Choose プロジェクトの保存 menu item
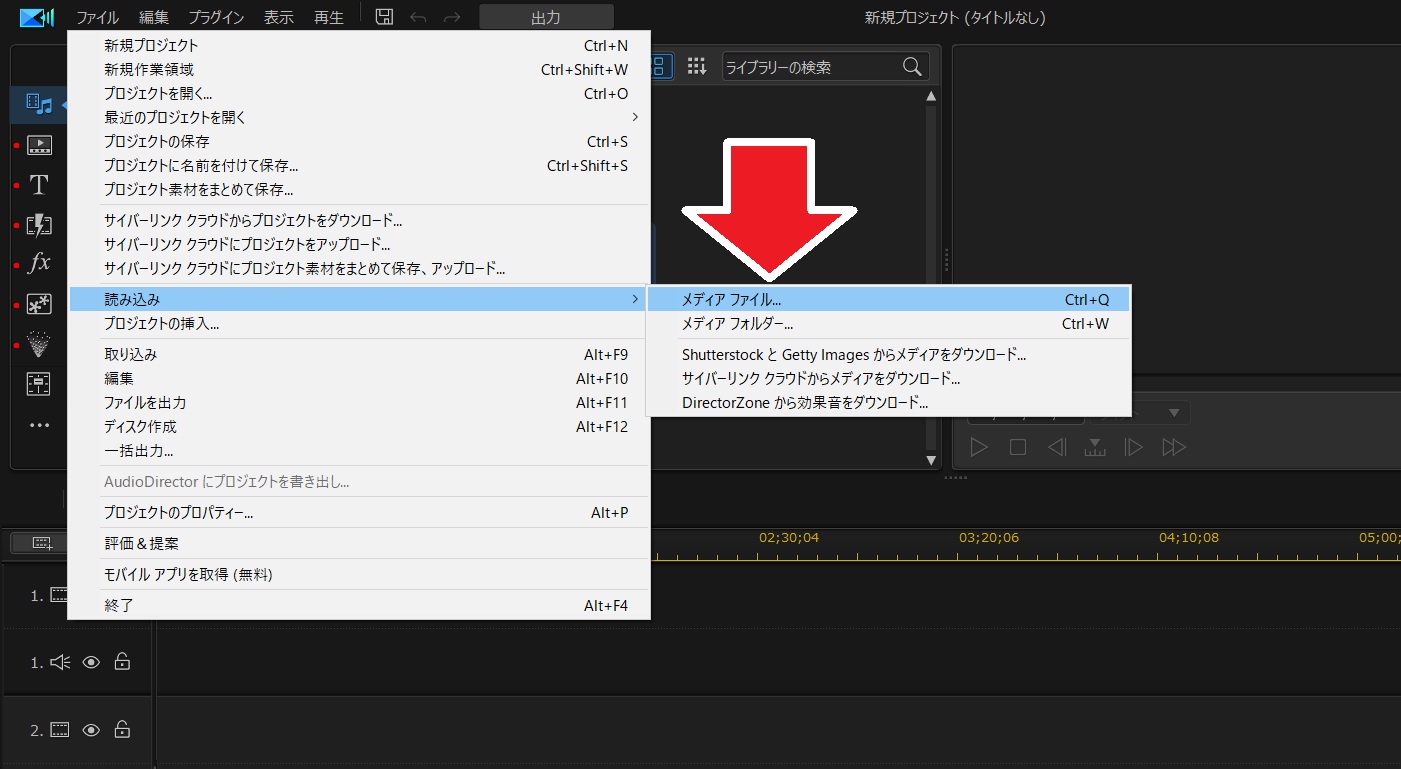Viewport: 1401px width, 769px height. click(x=359, y=141)
